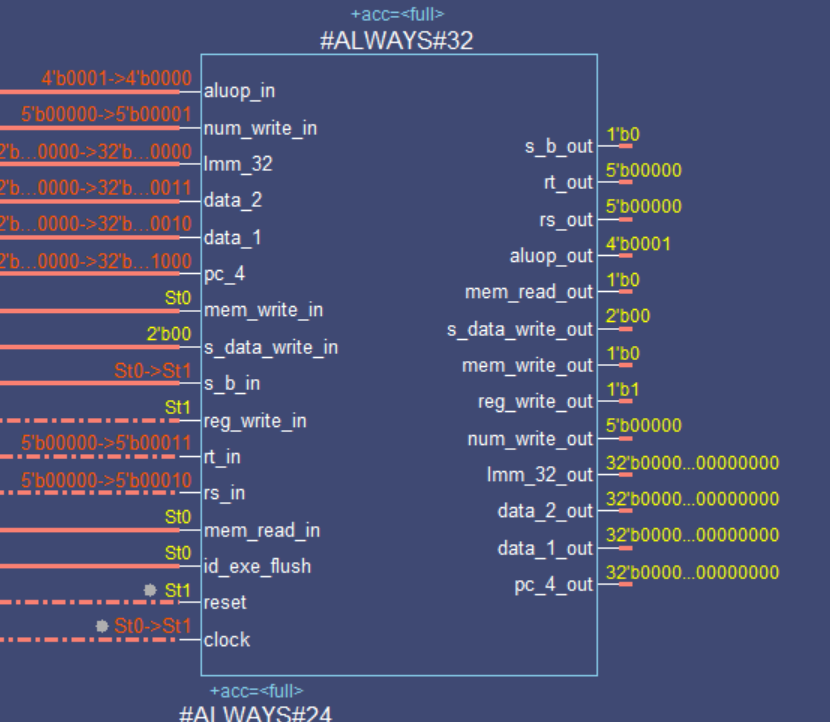Select the St0->St1 value on clock
The height and width of the screenshot is (722, 830).
152,627
